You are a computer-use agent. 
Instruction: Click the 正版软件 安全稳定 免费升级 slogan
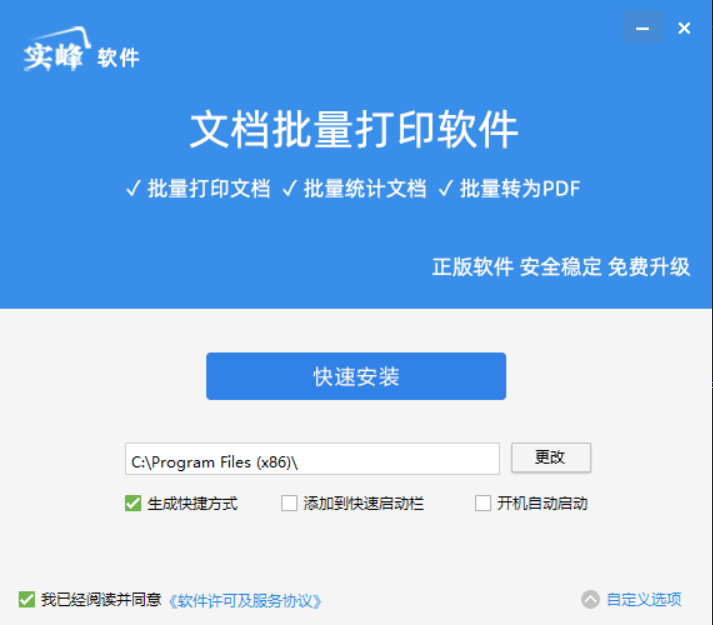[x=561, y=267]
